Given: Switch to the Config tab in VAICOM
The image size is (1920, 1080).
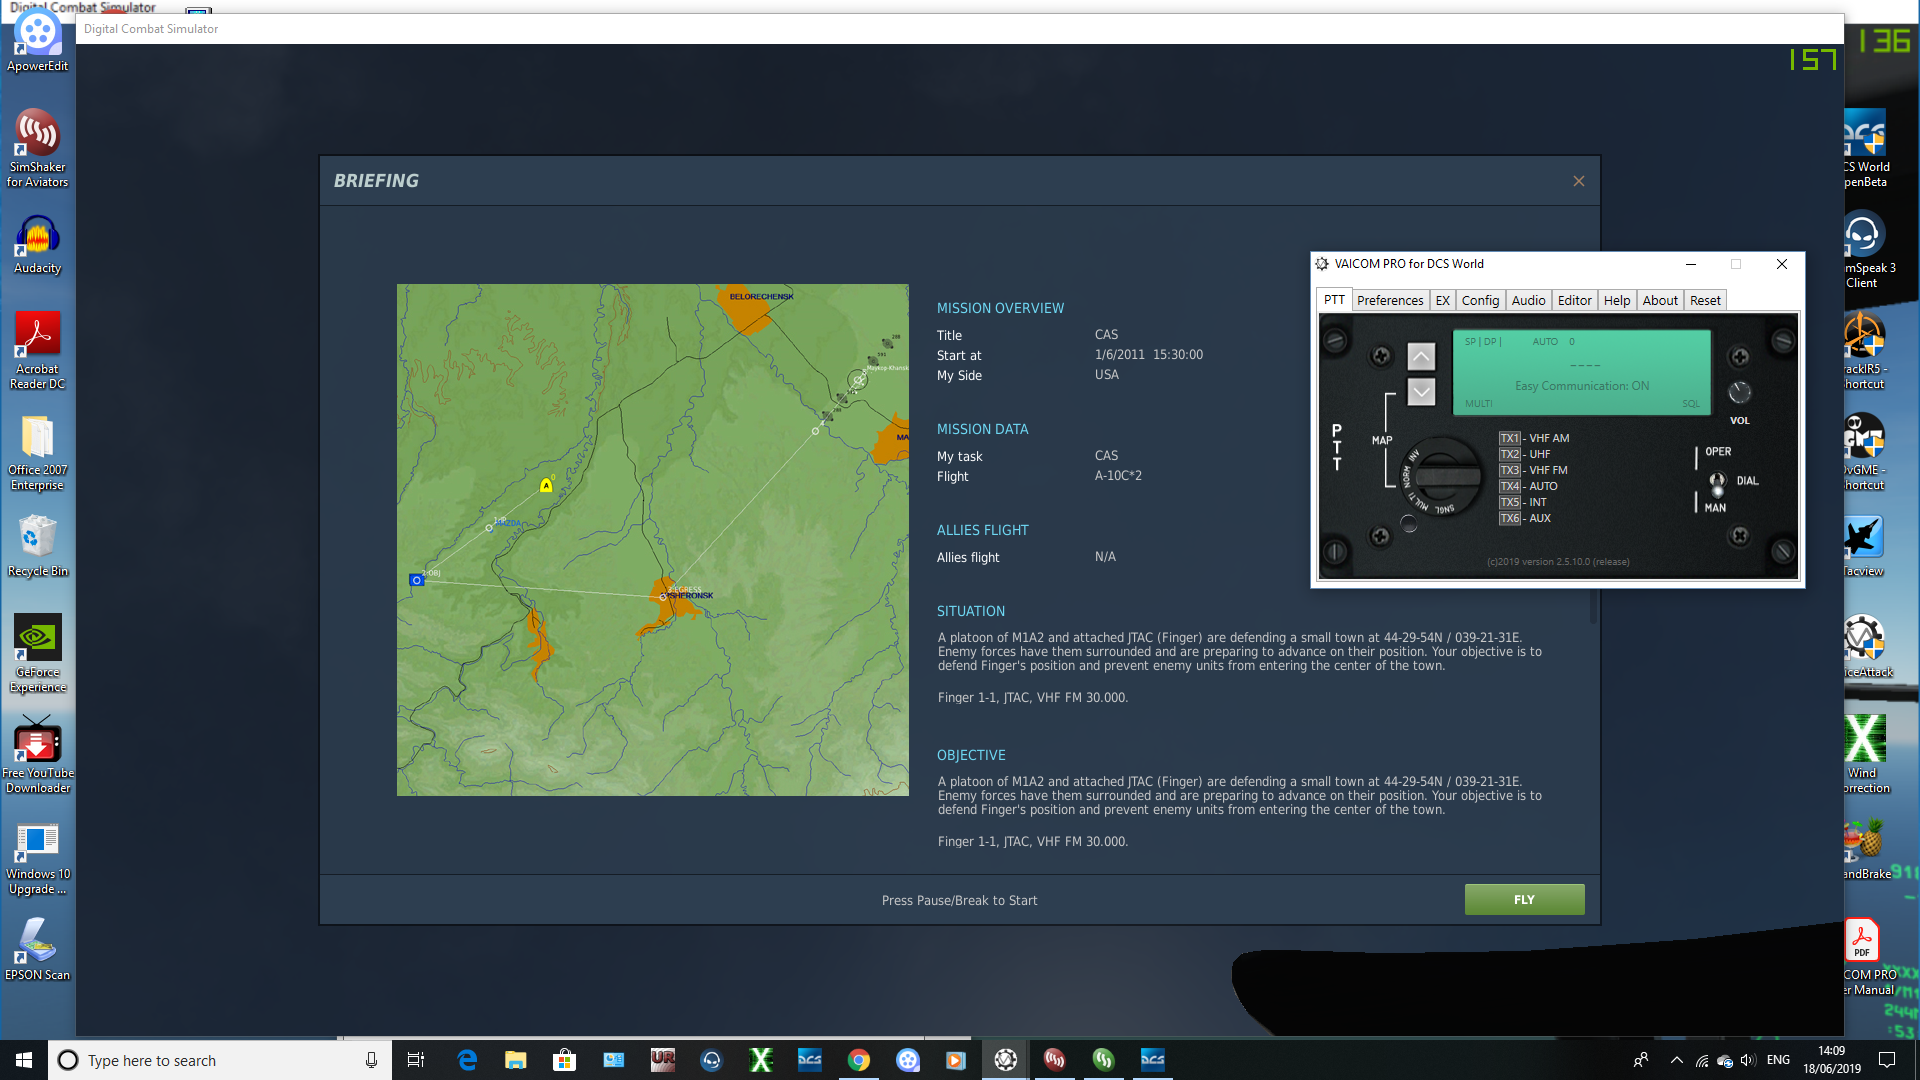Looking at the screenshot, I should (x=1480, y=300).
